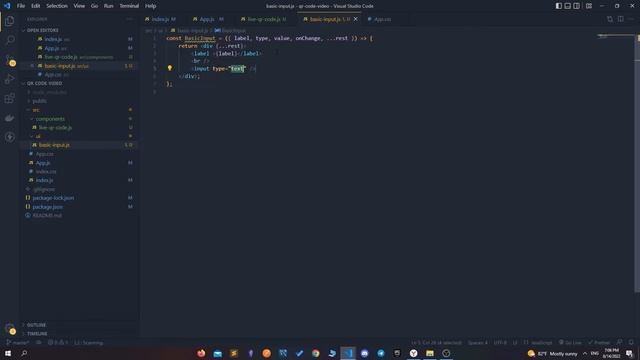Open the View menu
The width and height of the screenshot is (640, 360).
click(x=79, y=6)
